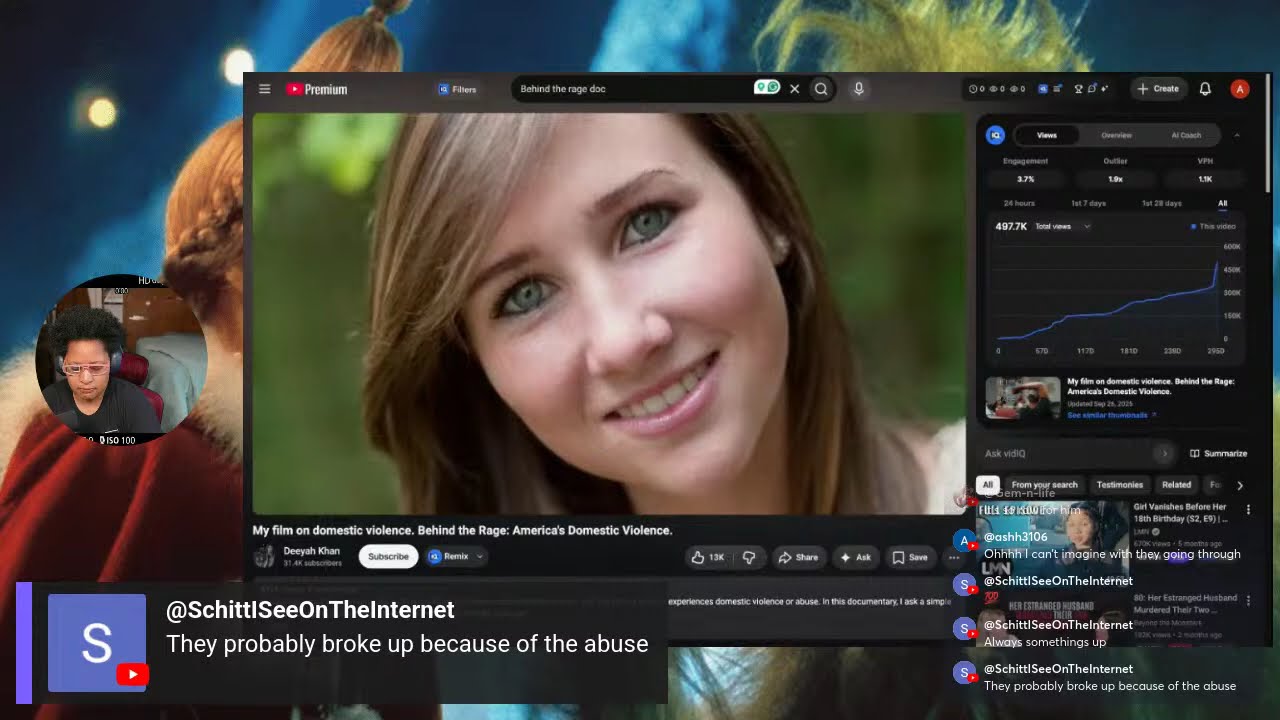Select the 24 hours time range
This screenshot has width=1280, height=720.
point(1019,203)
